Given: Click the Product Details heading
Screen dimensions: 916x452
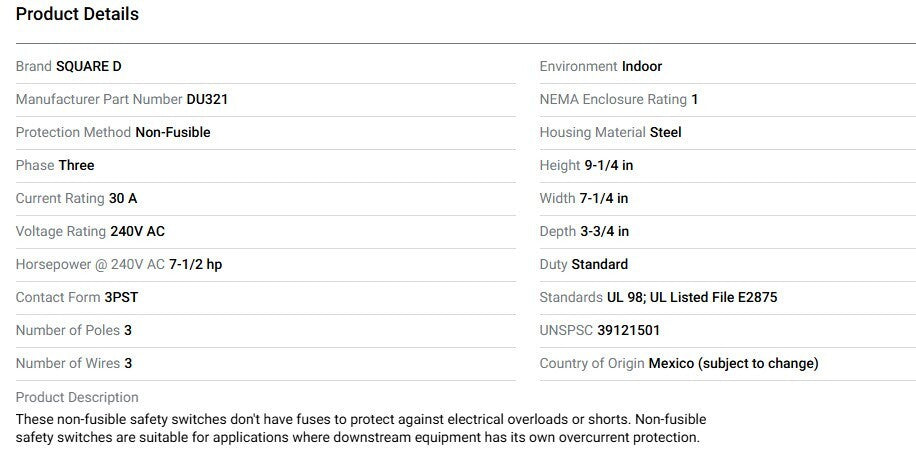Looking at the screenshot, I should [77, 14].
